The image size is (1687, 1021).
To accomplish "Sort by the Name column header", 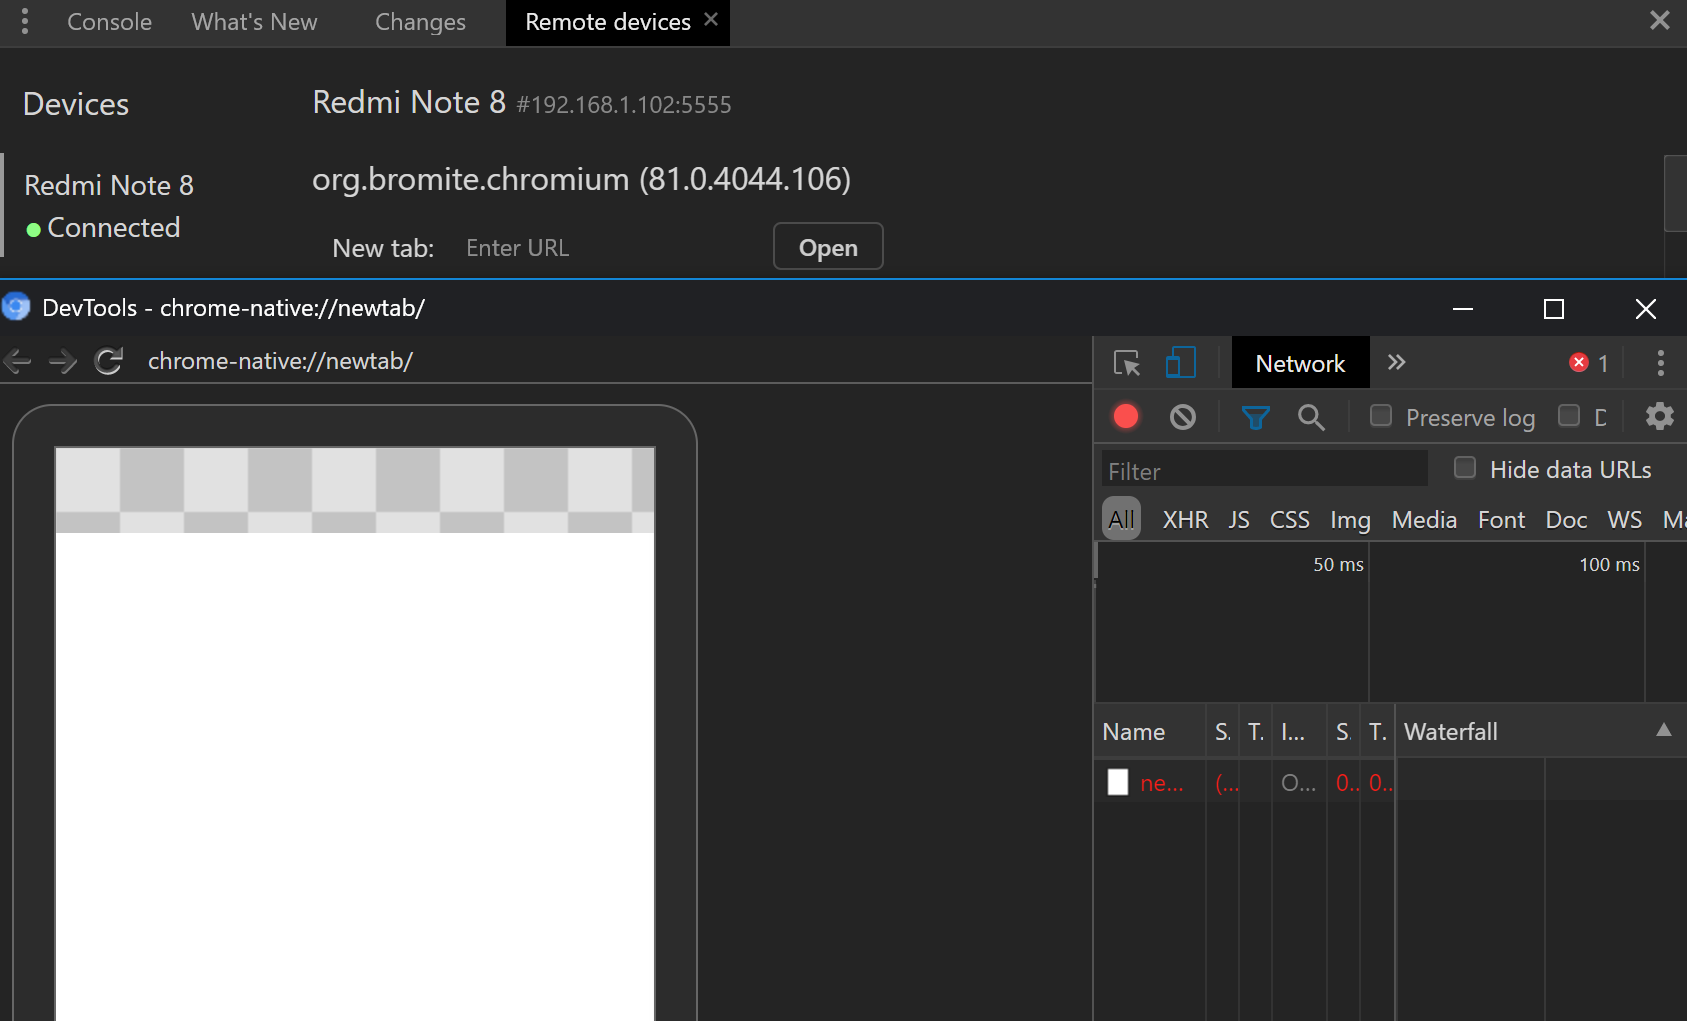I will pos(1150,731).
